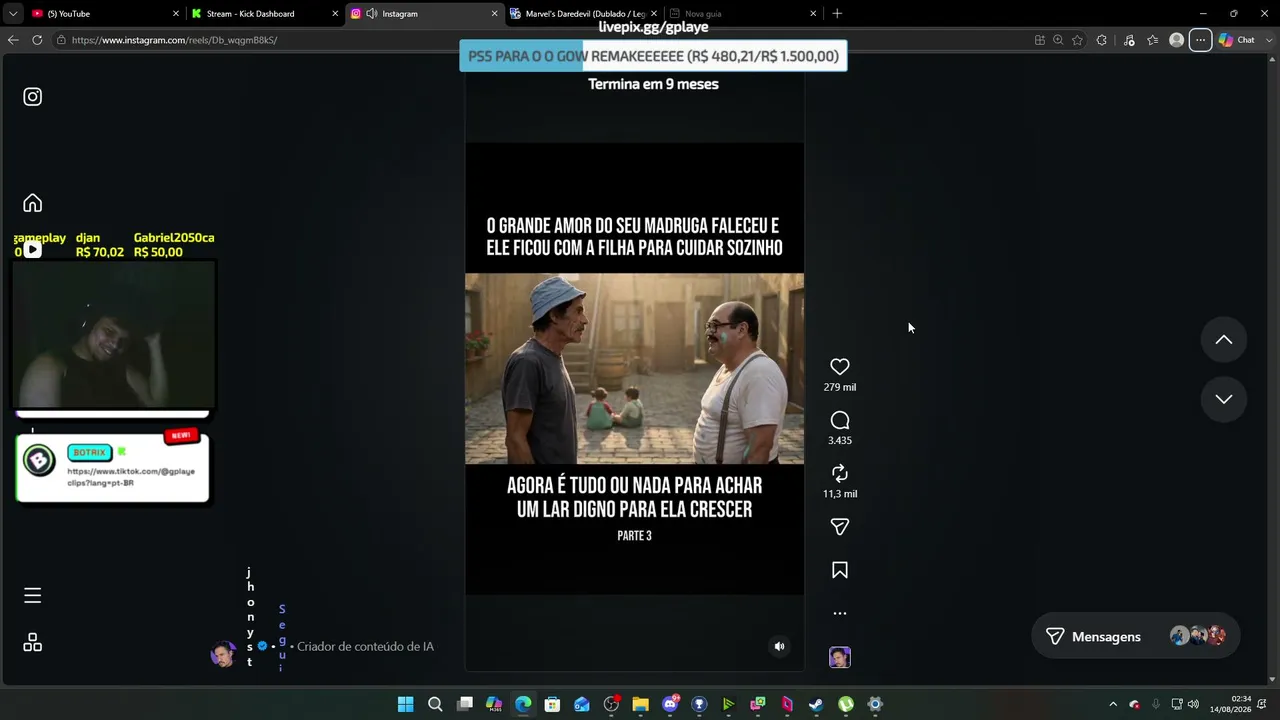Open Microsoft 365 Copilot from taskbar
This screenshot has height=720, width=1280.
coord(494,704)
